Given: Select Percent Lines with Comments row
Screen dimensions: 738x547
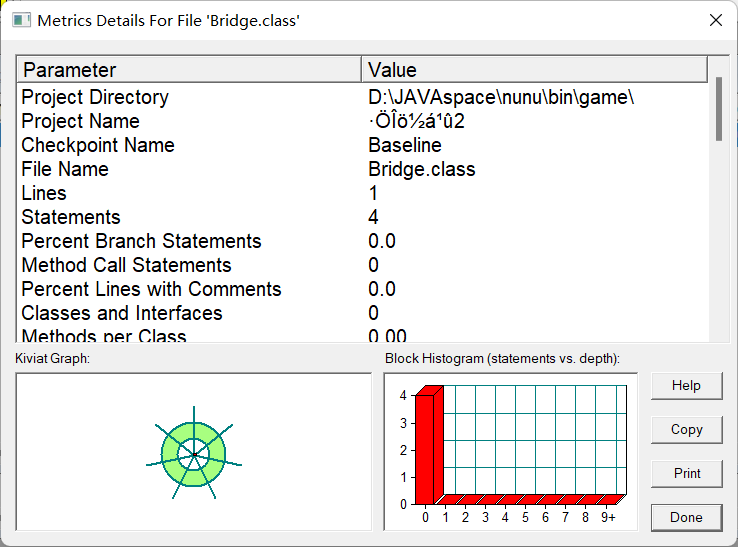Looking at the screenshot, I should click(x=151, y=289).
